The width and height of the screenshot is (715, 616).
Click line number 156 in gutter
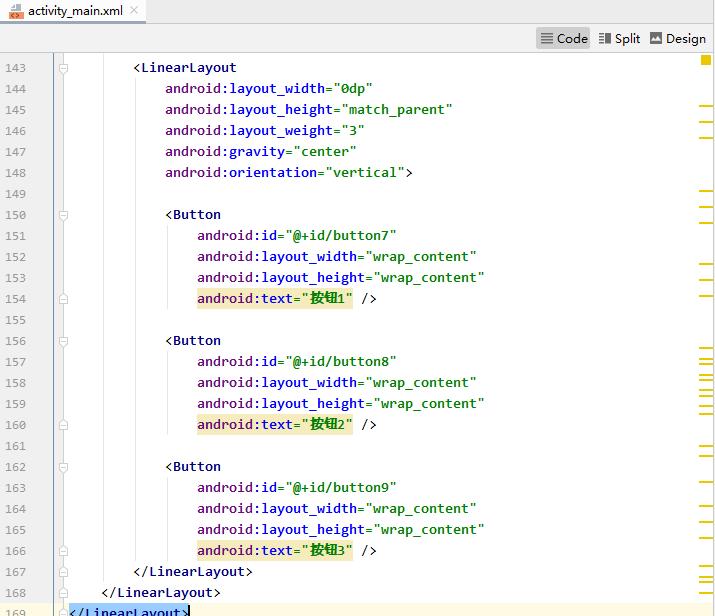tap(16, 341)
